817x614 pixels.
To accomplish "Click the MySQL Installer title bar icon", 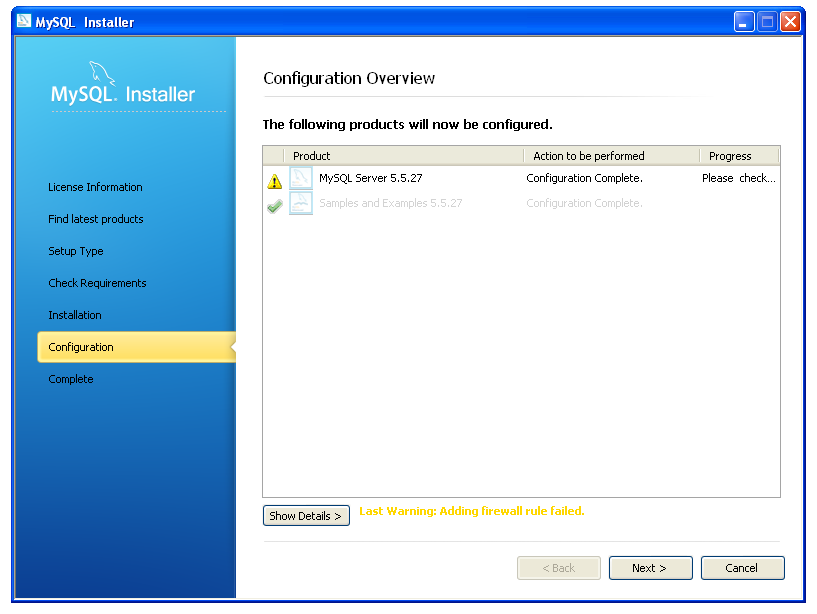I will (24, 21).
